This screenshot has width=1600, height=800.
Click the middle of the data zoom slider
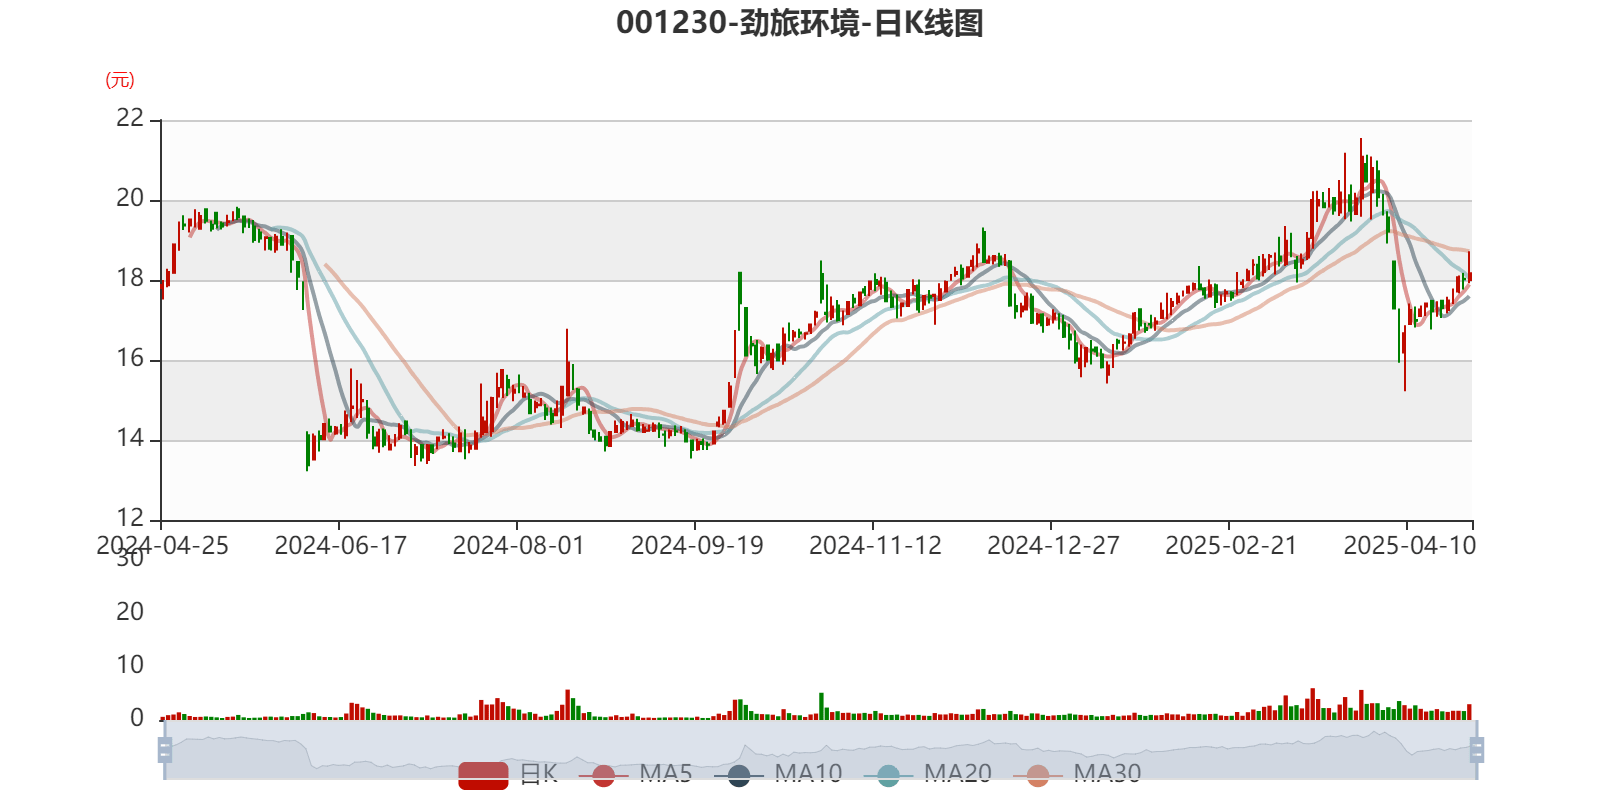pyautogui.click(x=820, y=749)
